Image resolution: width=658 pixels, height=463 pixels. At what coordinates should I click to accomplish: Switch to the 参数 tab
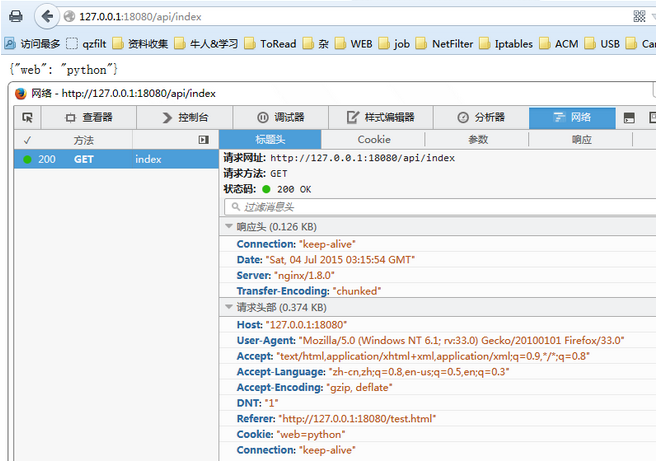[478, 140]
